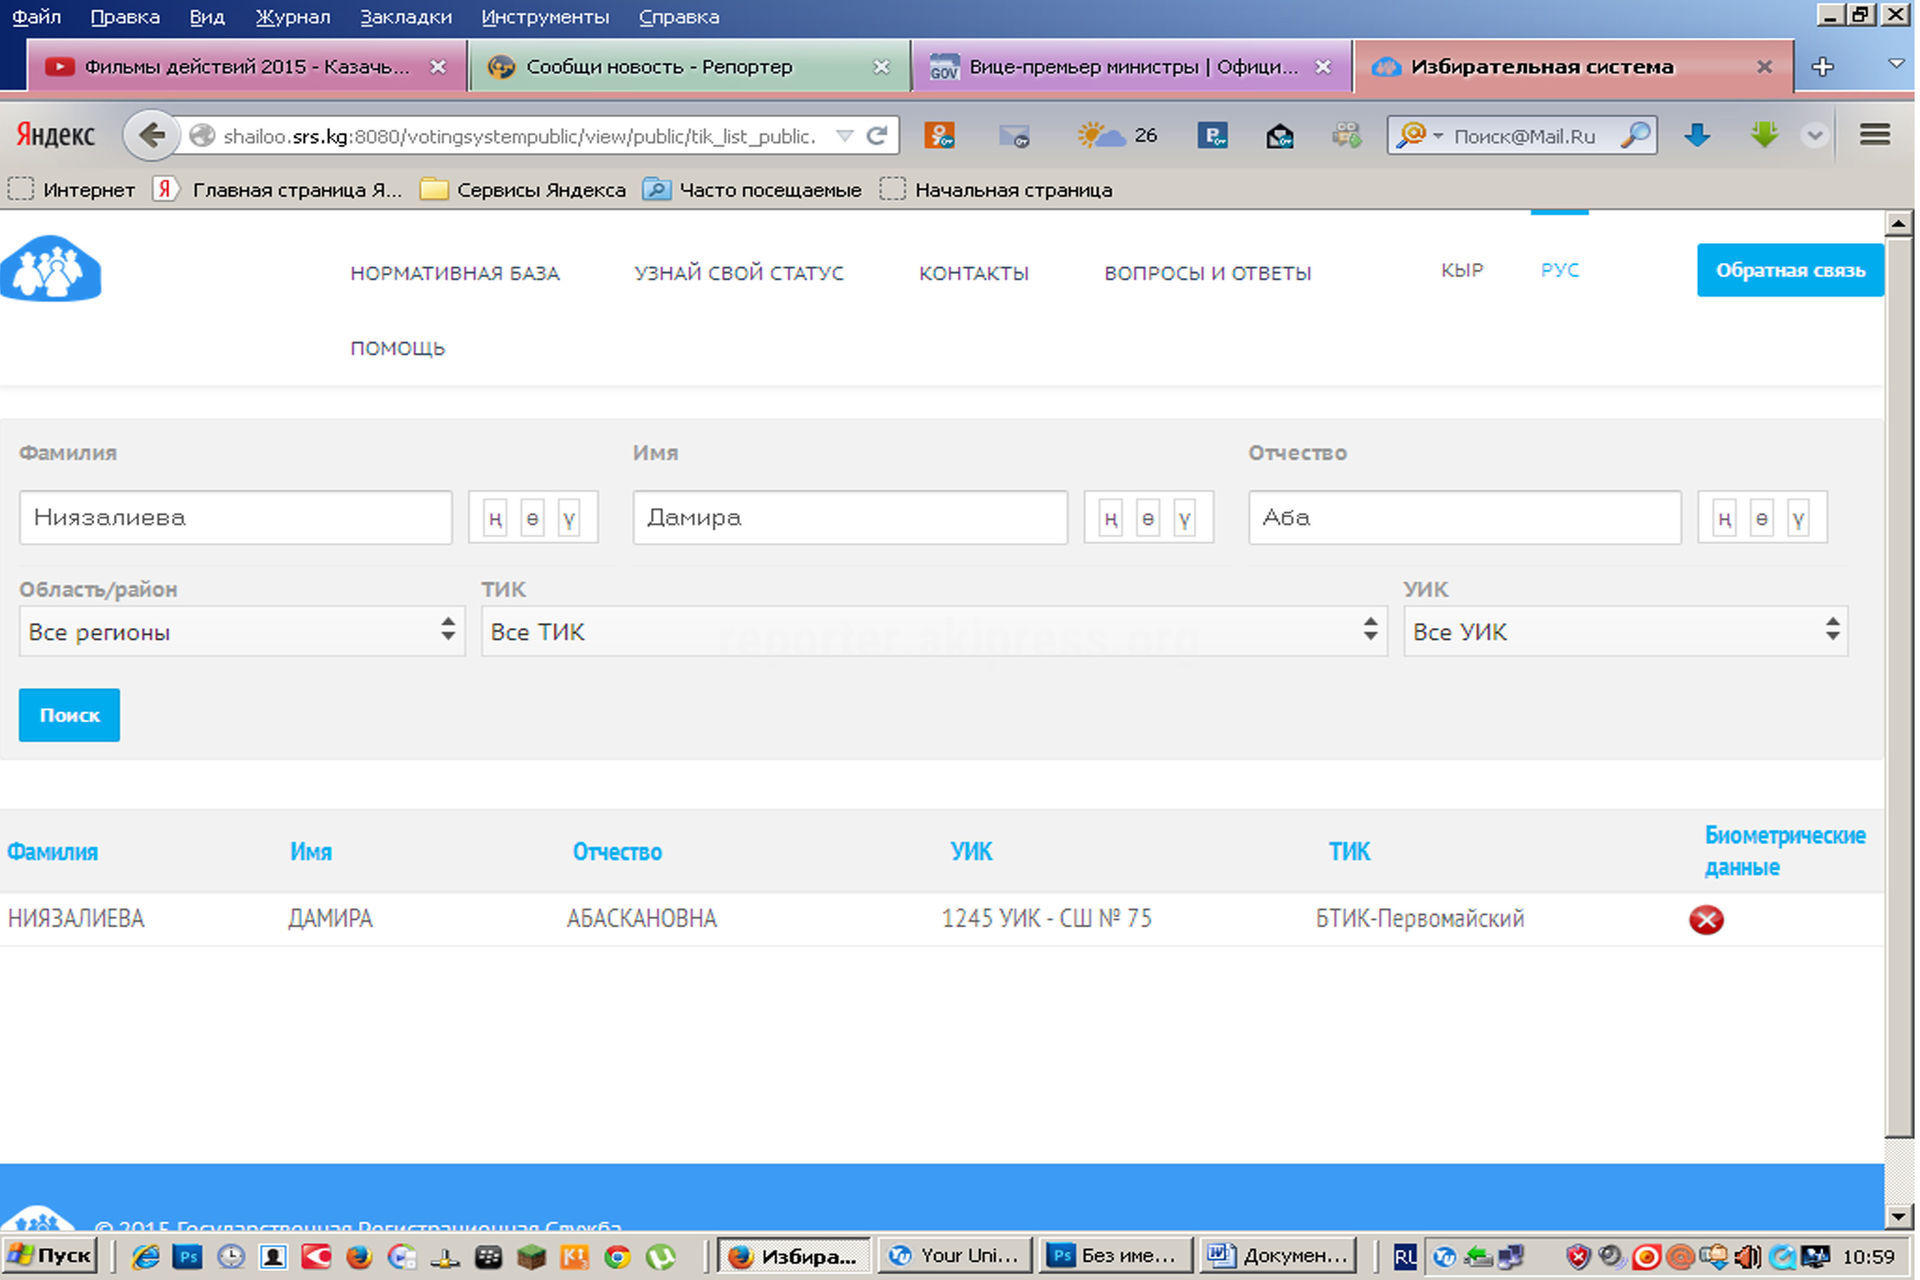Viewport: 1920px width, 1280px height.
Task: Open the Закладки menu
Action: pos(405,17)
